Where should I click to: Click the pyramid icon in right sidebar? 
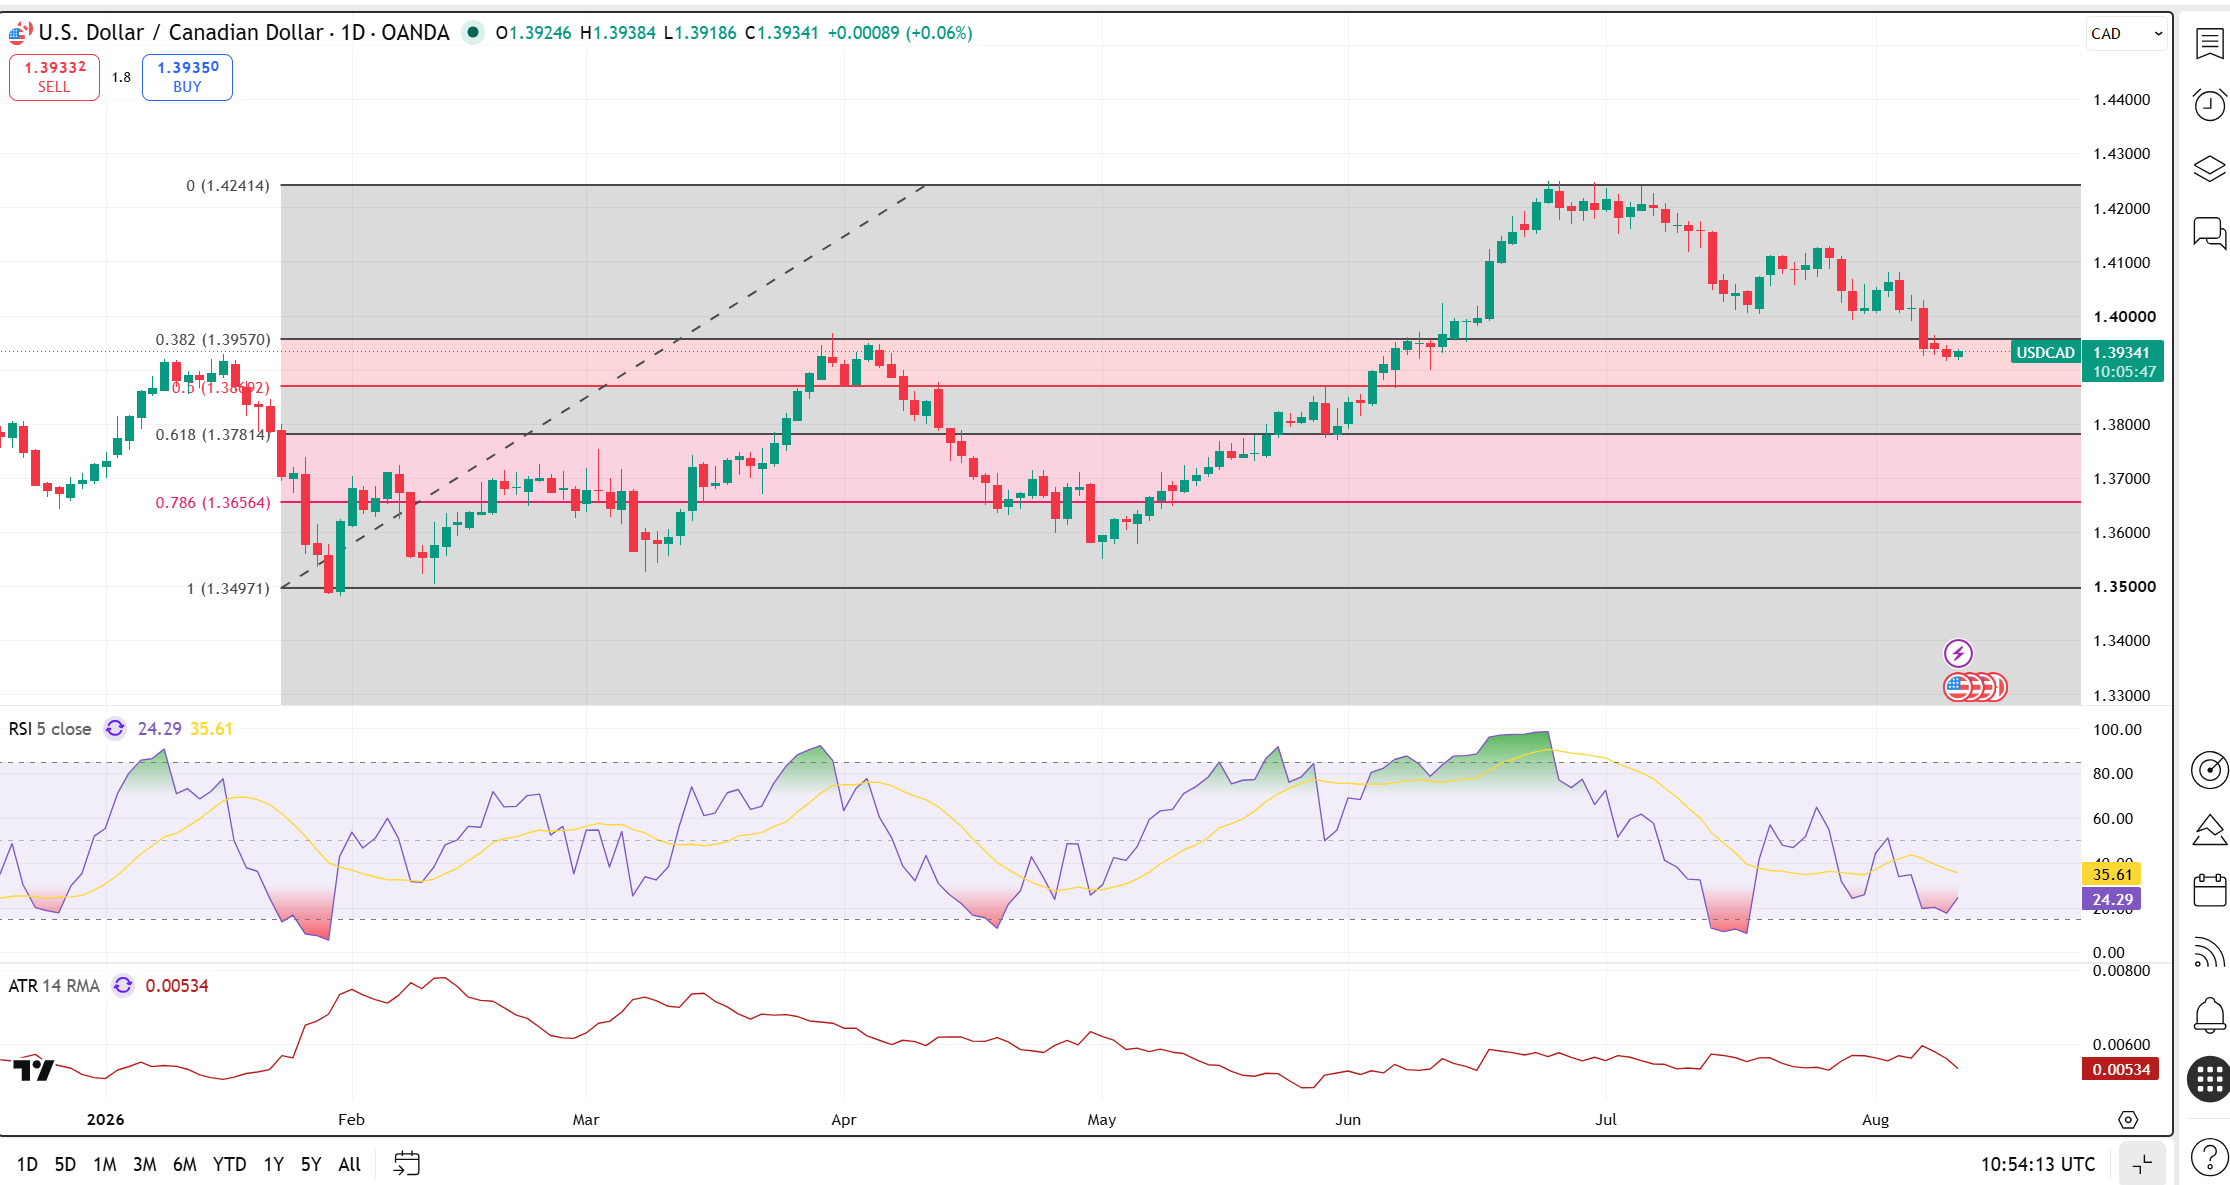tap(2209, 830)
